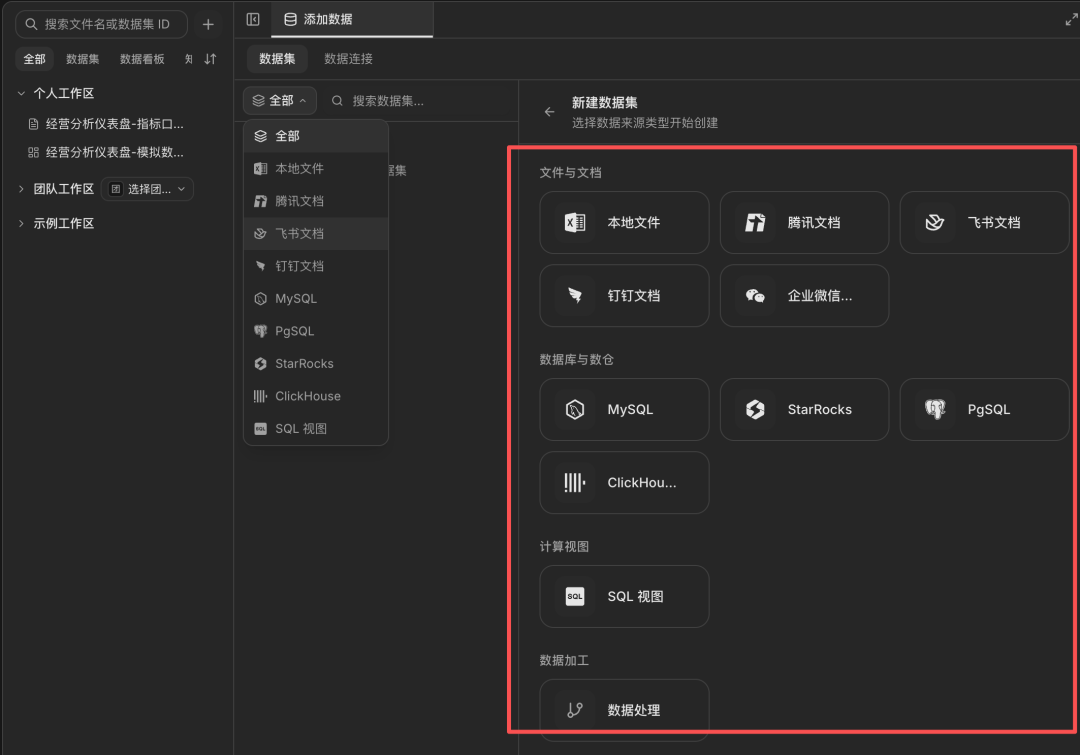Viewport: 1080px width, 755px height.
Task: Click the MySQL card icon
Action: pyautogui.click(x=574, y=409)
